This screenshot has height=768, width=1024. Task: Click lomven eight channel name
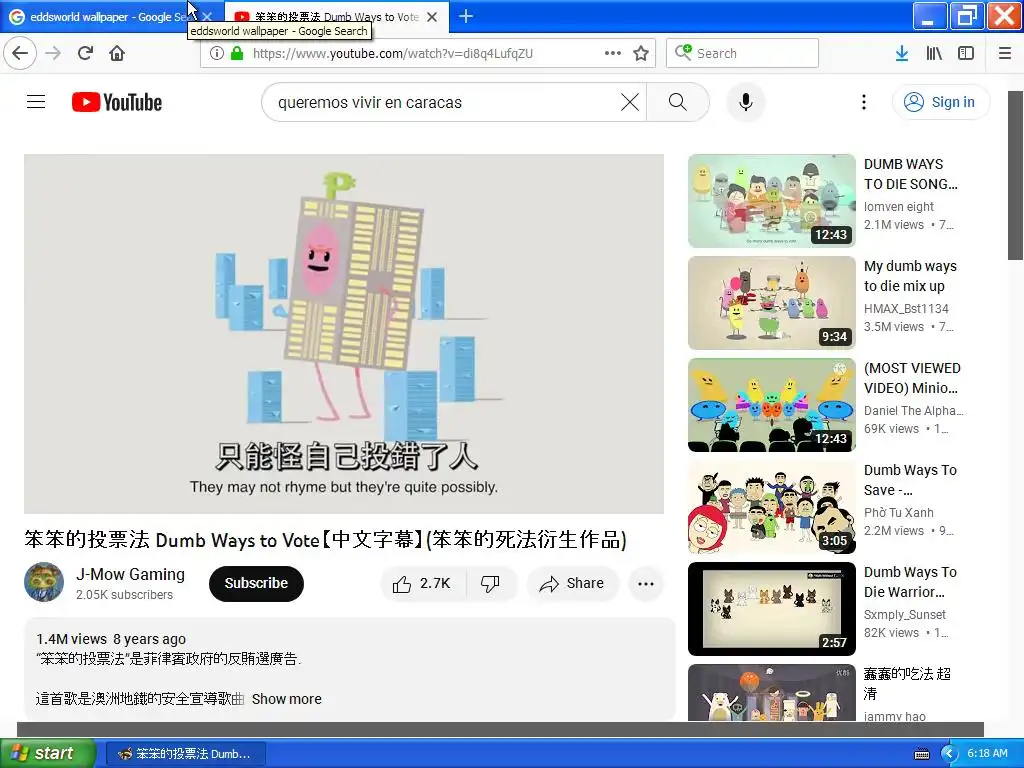[899, 206]
